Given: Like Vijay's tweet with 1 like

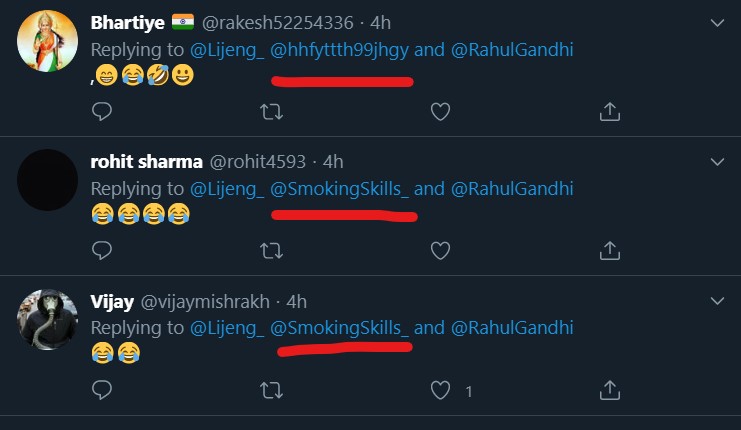Looking at the screenshot, I should (x=440, y=390).
